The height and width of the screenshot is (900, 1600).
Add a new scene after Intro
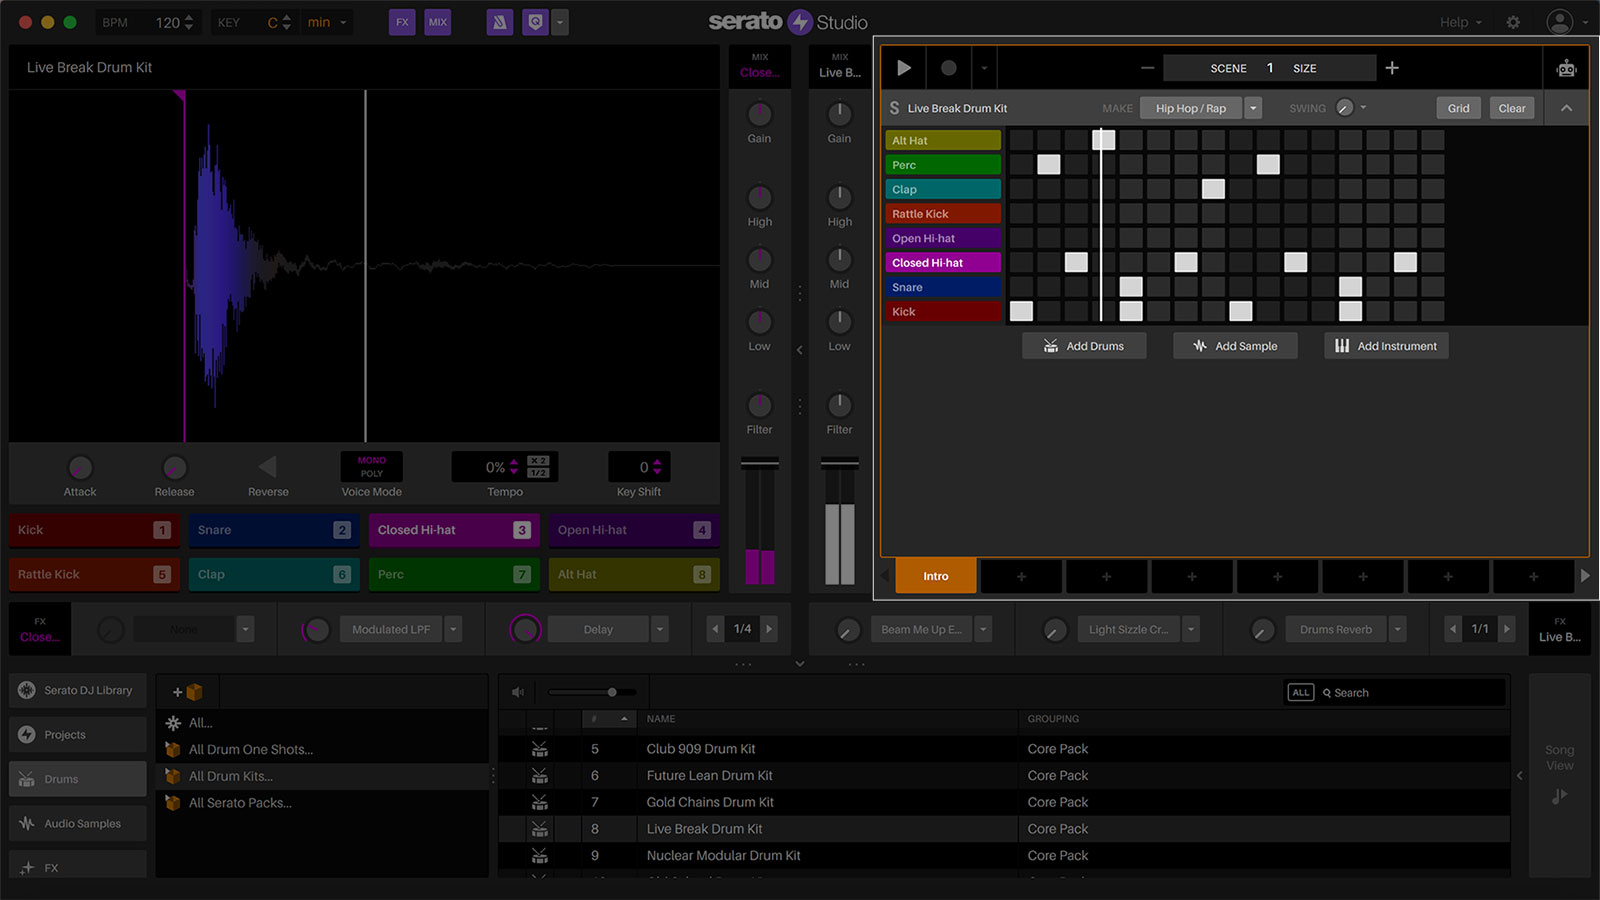coord(1021,576)
